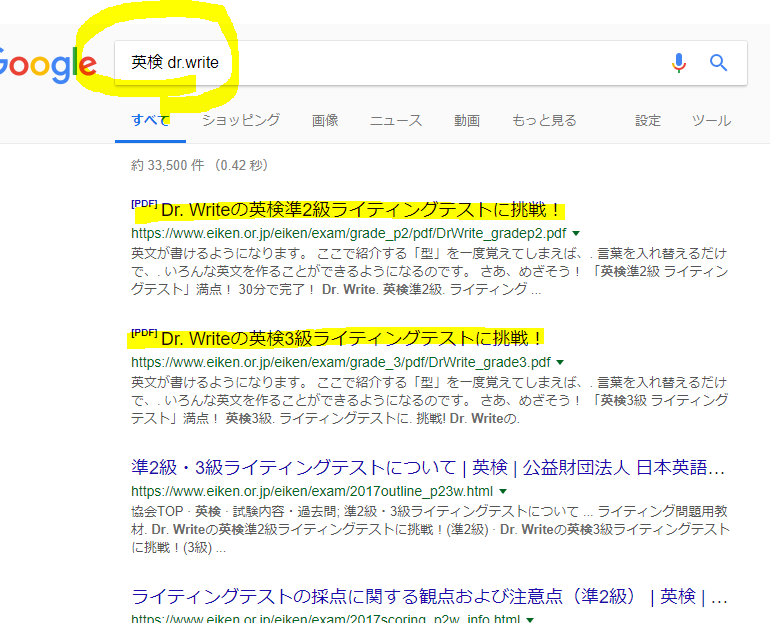
Task: Click the search box containing 英検 dr.write
Action: [431, 63]
